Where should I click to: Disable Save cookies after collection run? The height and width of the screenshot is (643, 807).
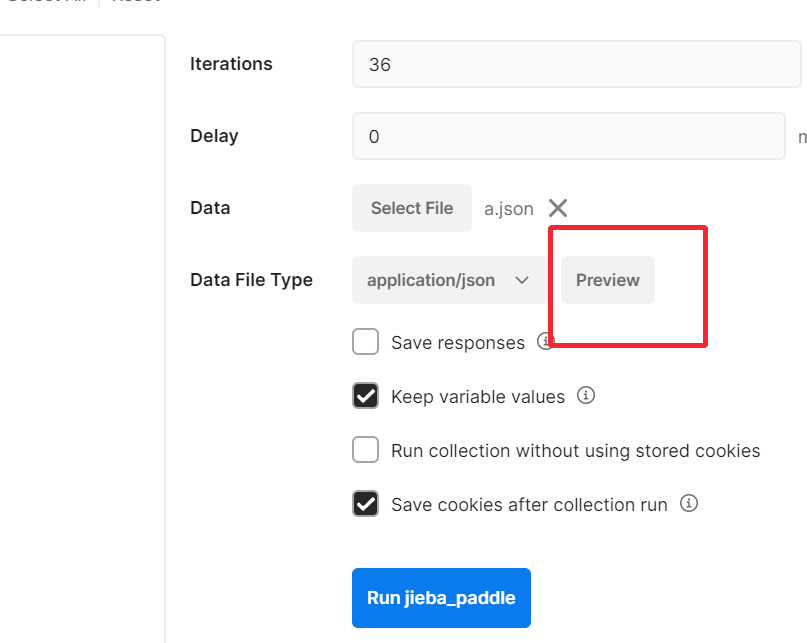(x=365, y=504)
